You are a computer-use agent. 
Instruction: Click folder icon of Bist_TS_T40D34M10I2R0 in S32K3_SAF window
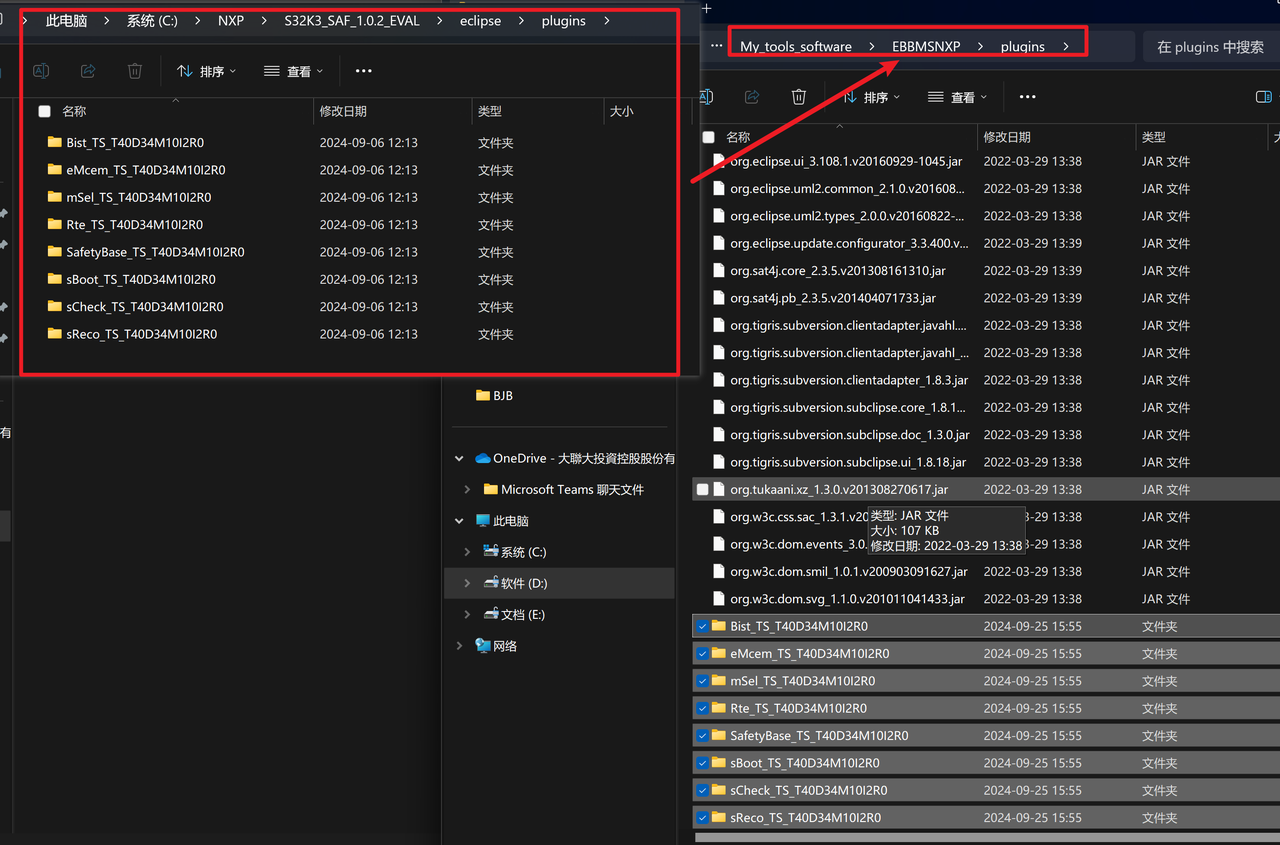pos(55,142)
